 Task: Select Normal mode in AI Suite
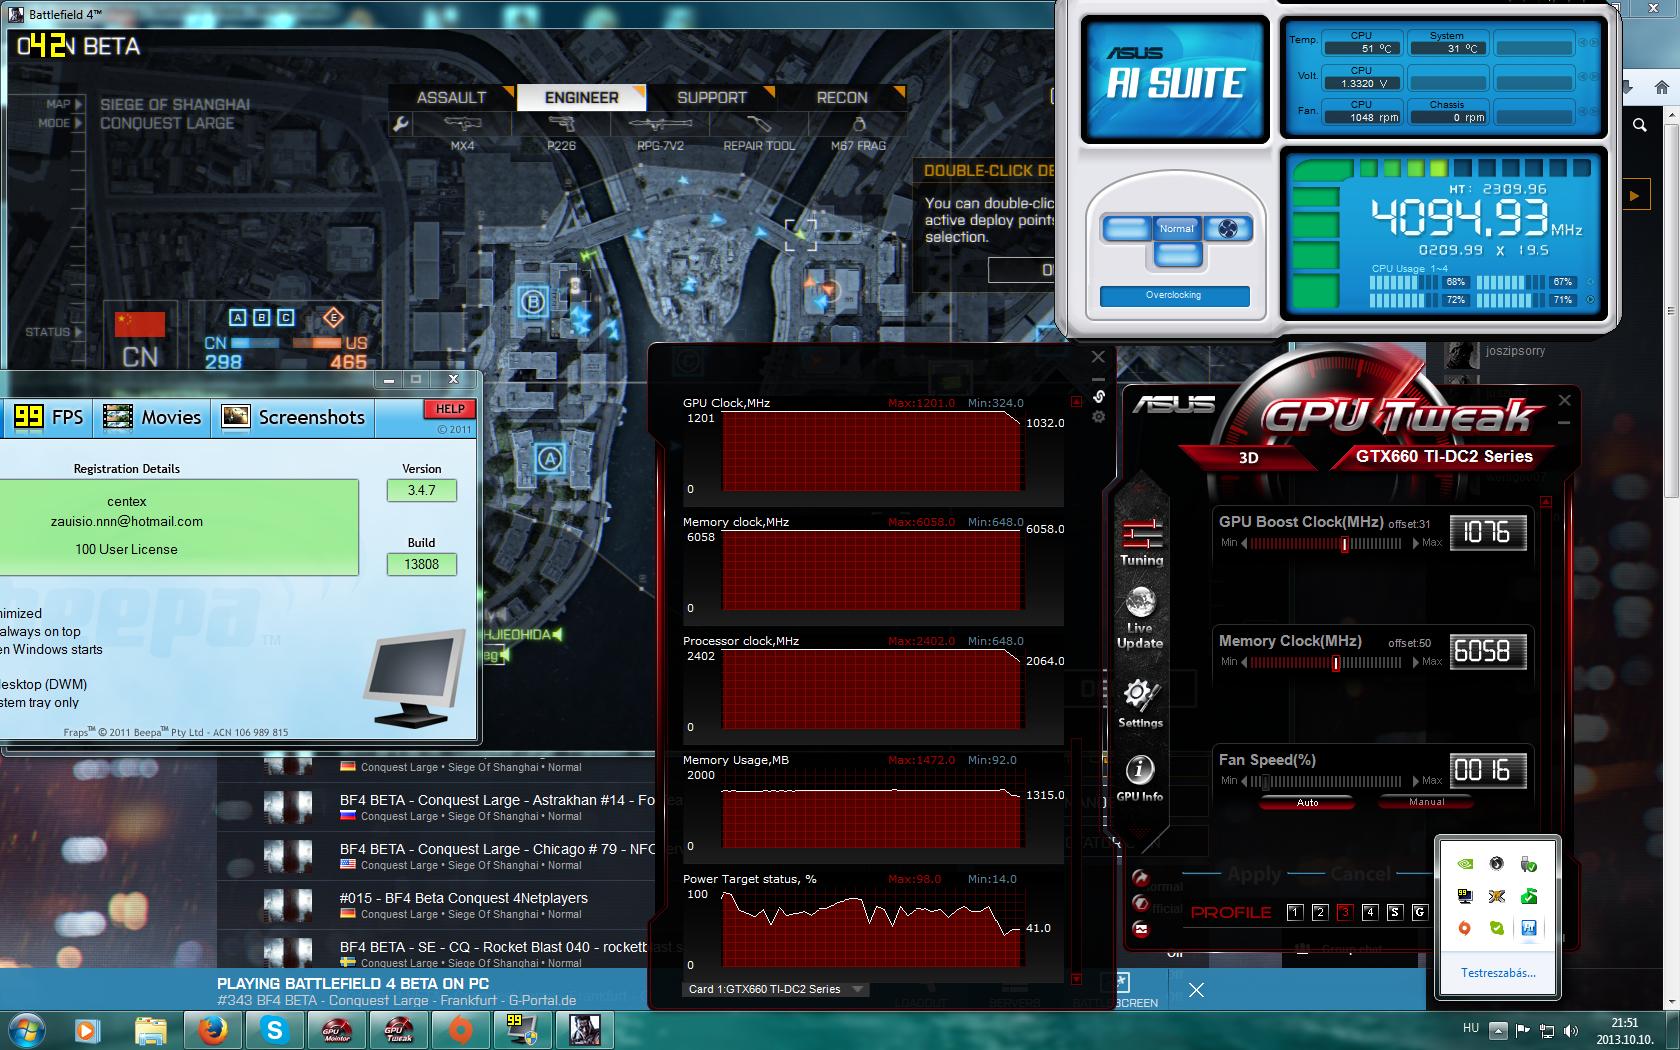(x=1177, y=229)
